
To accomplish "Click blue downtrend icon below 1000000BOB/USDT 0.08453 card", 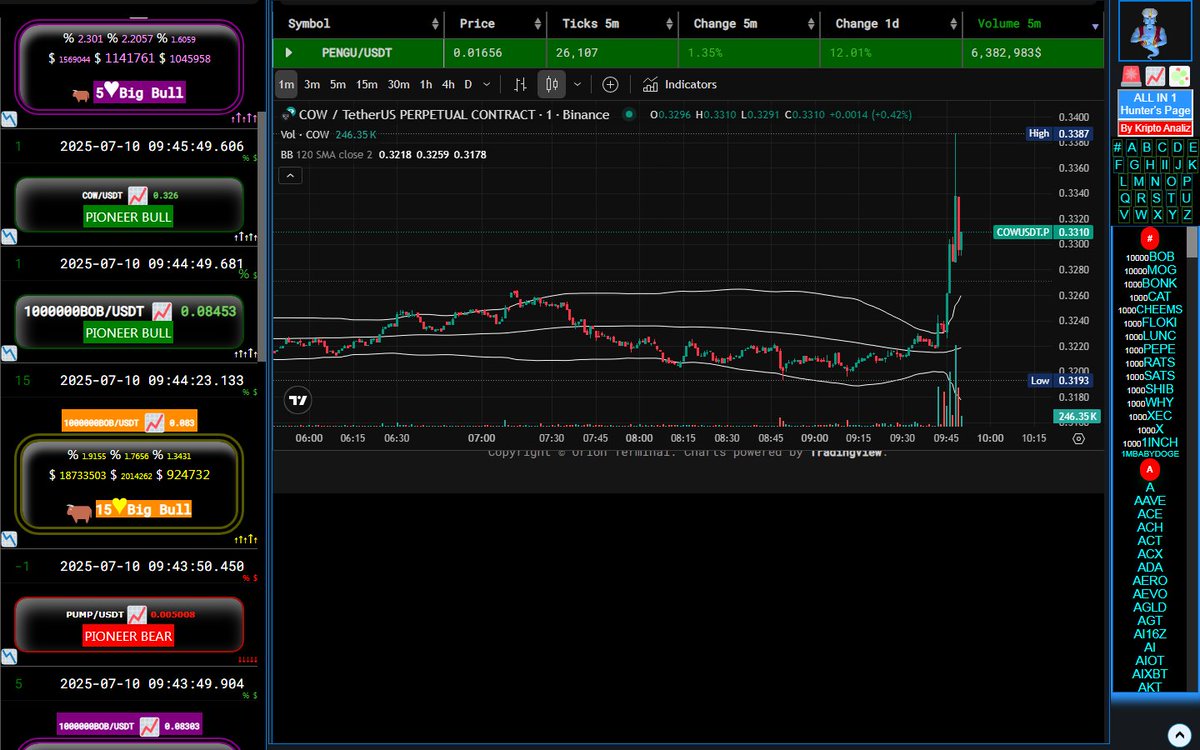I will pyautogui.click(x=8, y=354).
